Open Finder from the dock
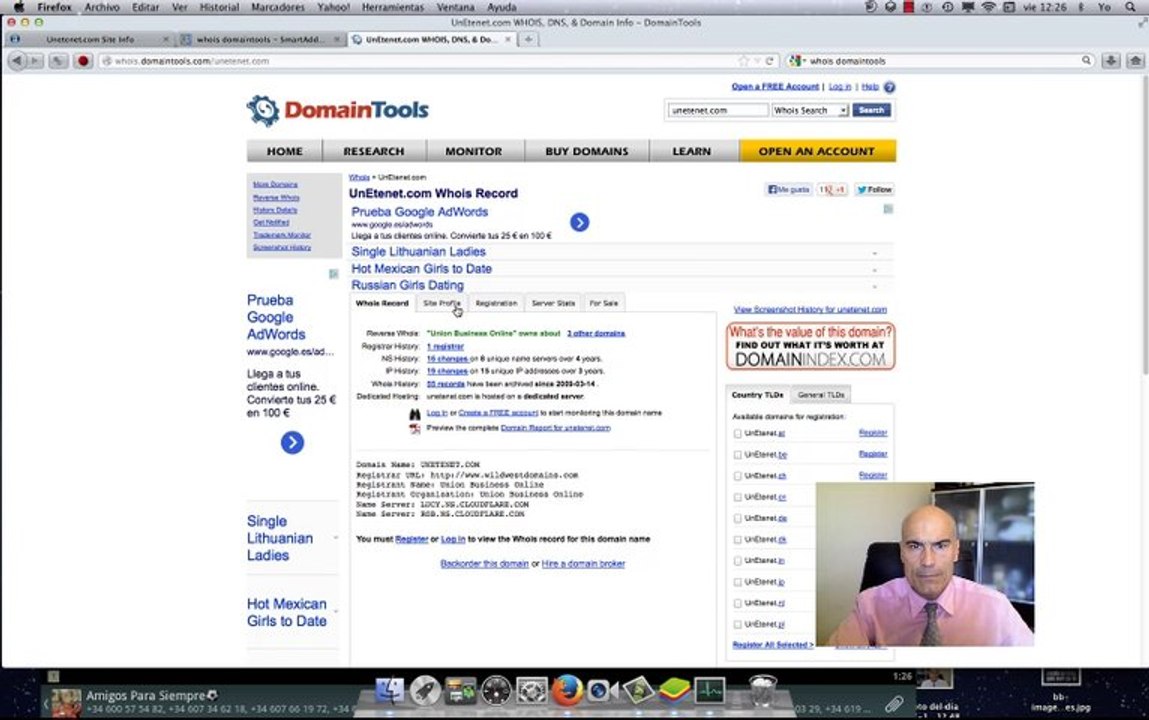 coord(390,690)
